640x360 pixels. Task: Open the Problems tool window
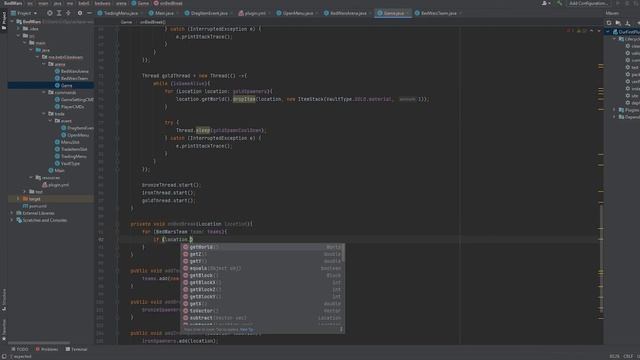(x=47, y=349)
